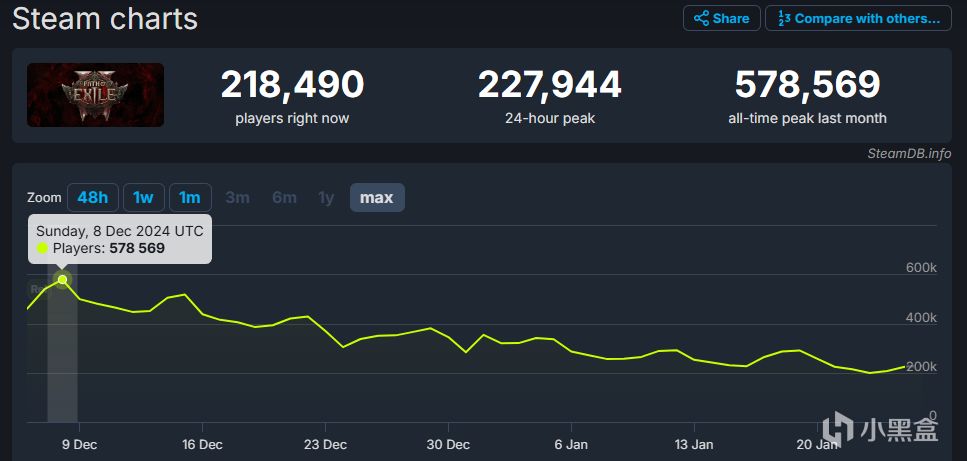
Task: Click the Zoom label
Action: pos(44,198)
